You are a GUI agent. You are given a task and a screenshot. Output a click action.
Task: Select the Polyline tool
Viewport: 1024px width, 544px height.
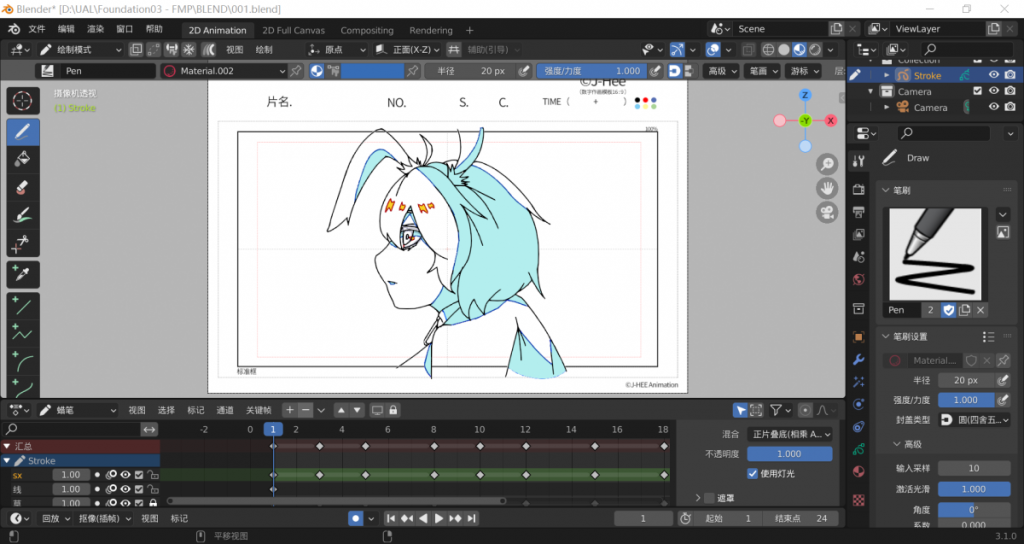[x=23, y=333]
